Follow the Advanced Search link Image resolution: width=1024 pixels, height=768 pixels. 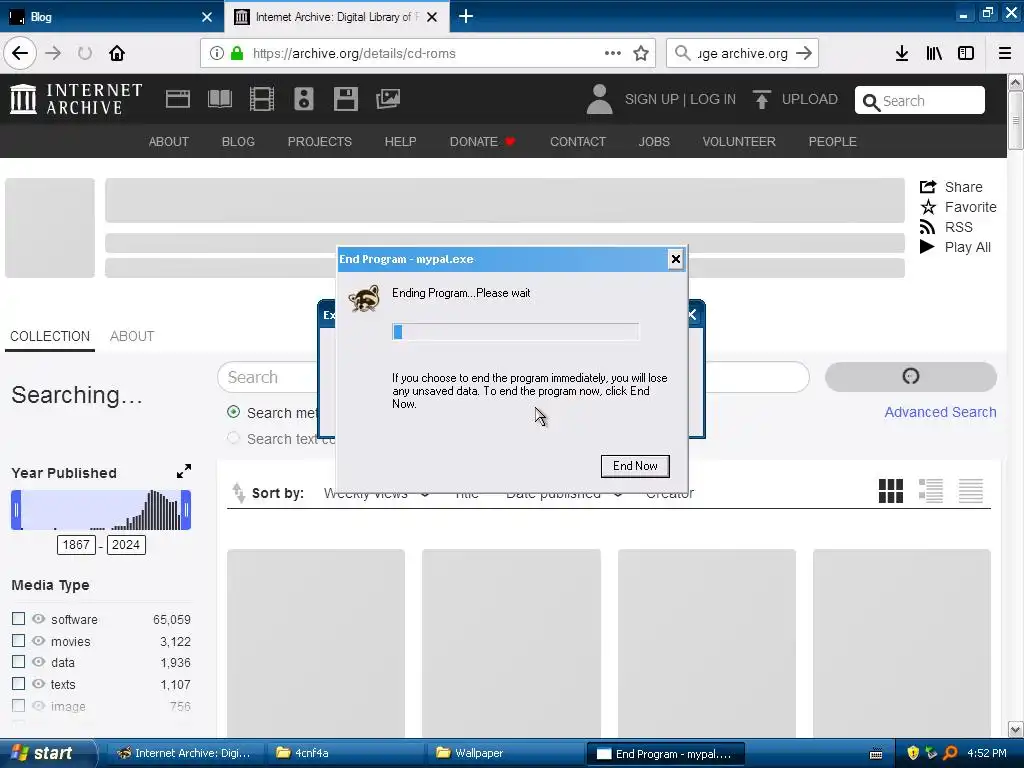pyautogui.click(x=940, y=412)
